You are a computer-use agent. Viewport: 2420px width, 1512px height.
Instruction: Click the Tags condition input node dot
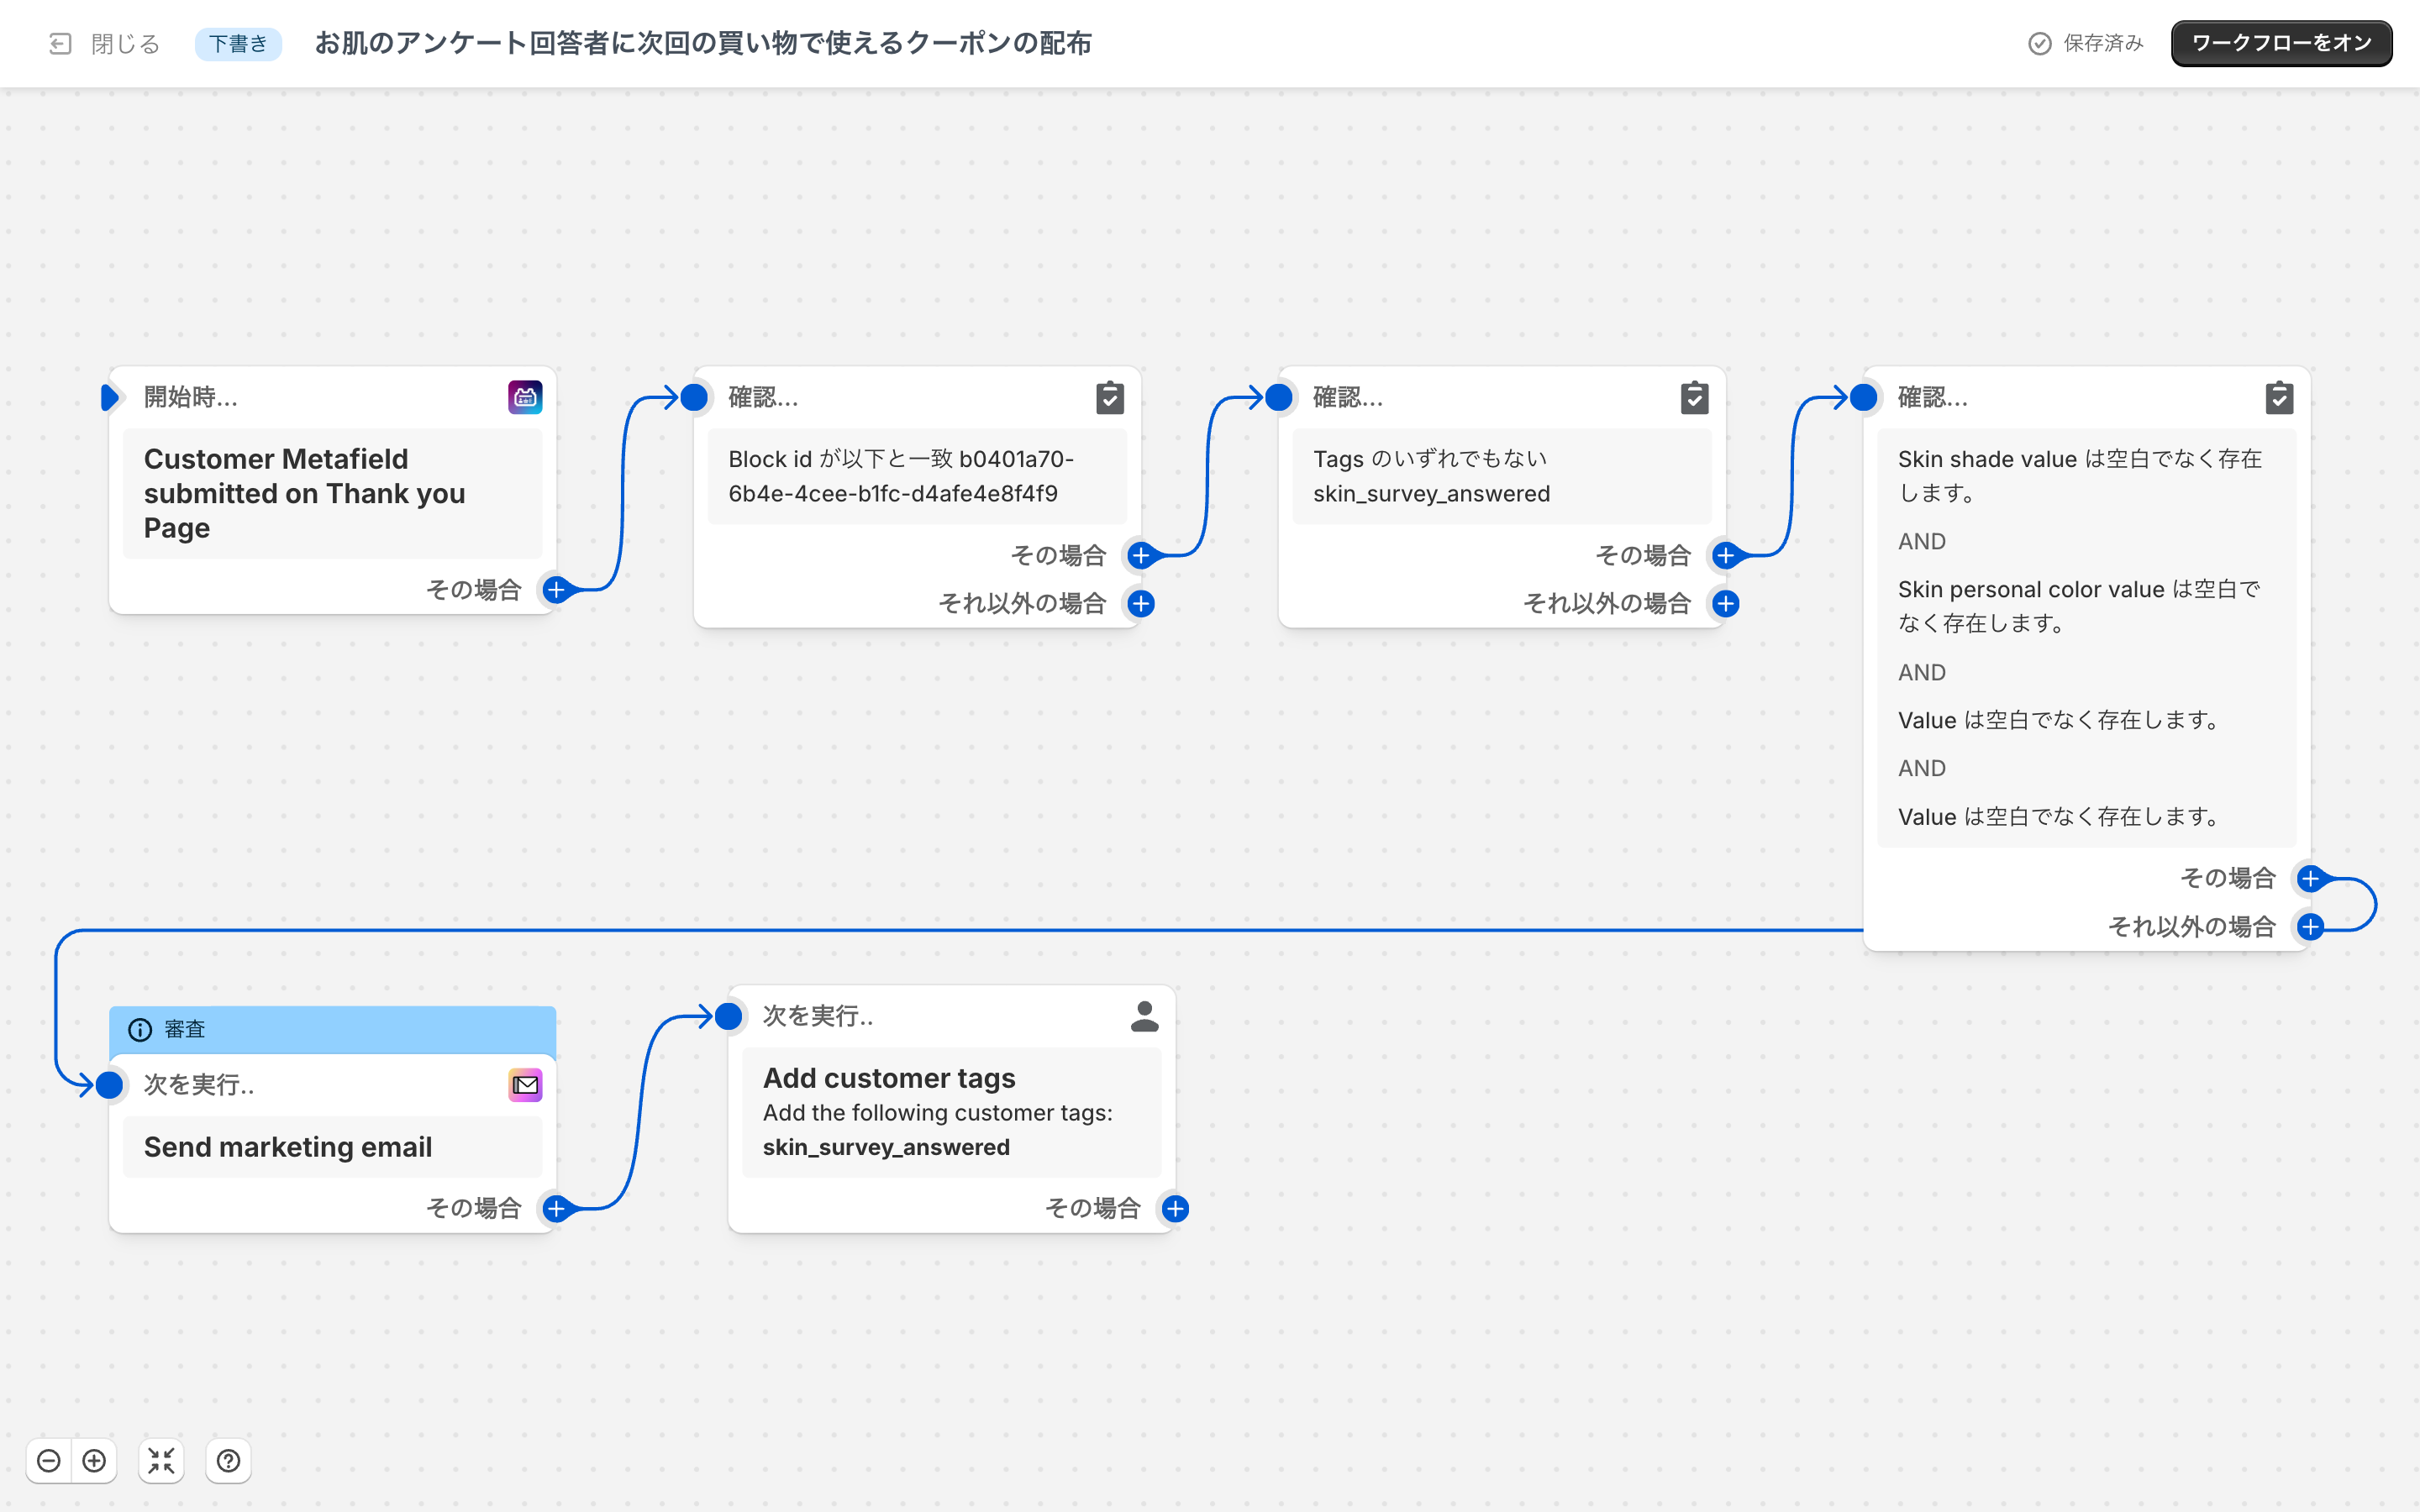pos(1279,397)
